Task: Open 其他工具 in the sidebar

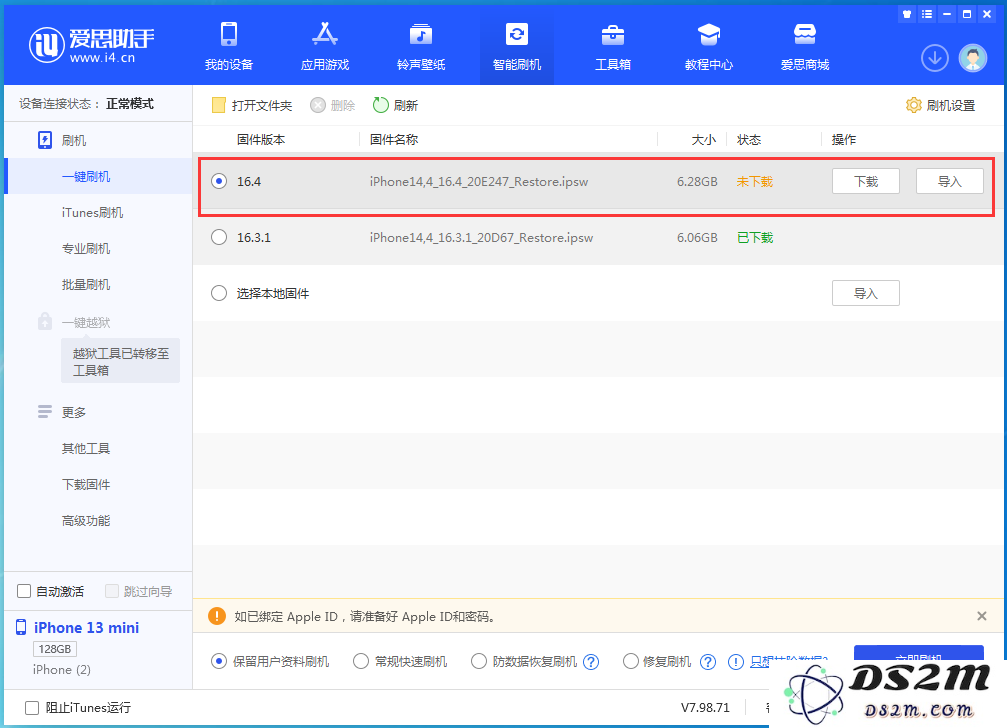Action: pos(86,448)
